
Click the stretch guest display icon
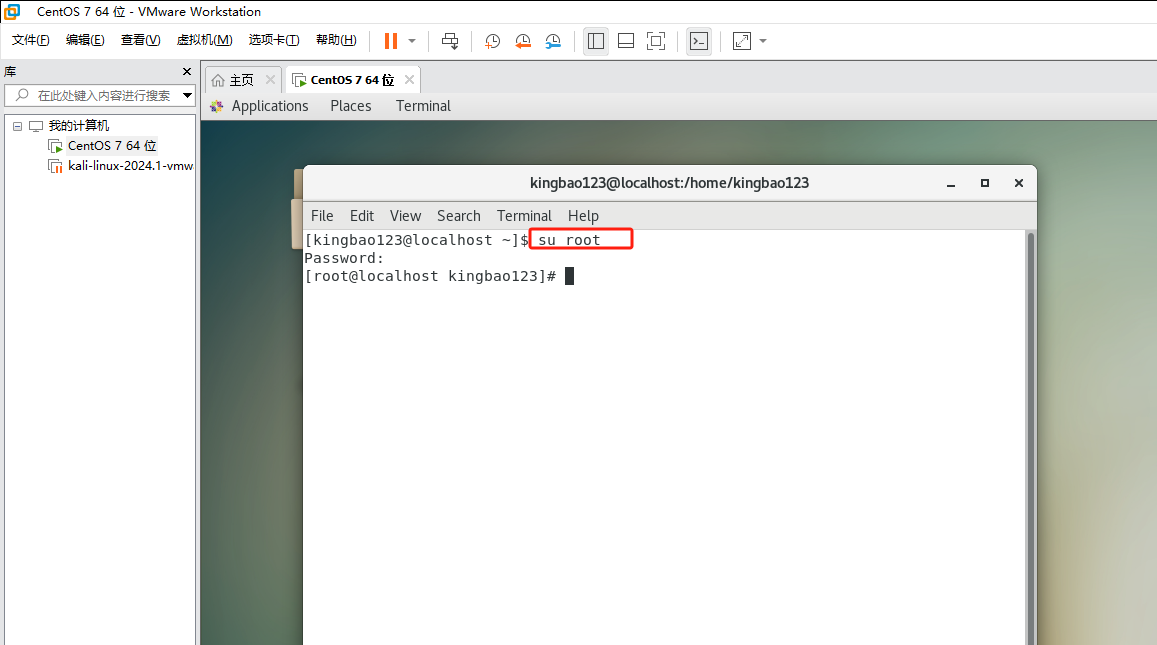click(741, 41)
